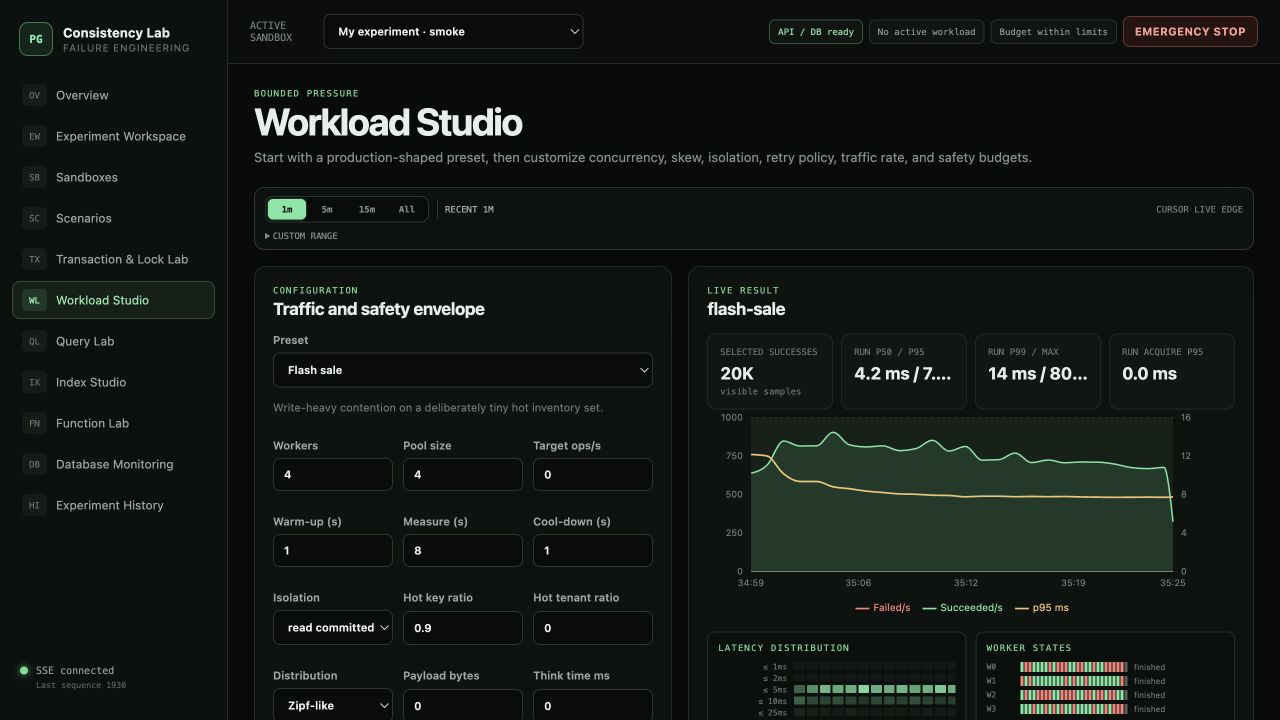Open Database Monitoring
Viewport: 1280px width, 720px height.
tap(113, 464)
